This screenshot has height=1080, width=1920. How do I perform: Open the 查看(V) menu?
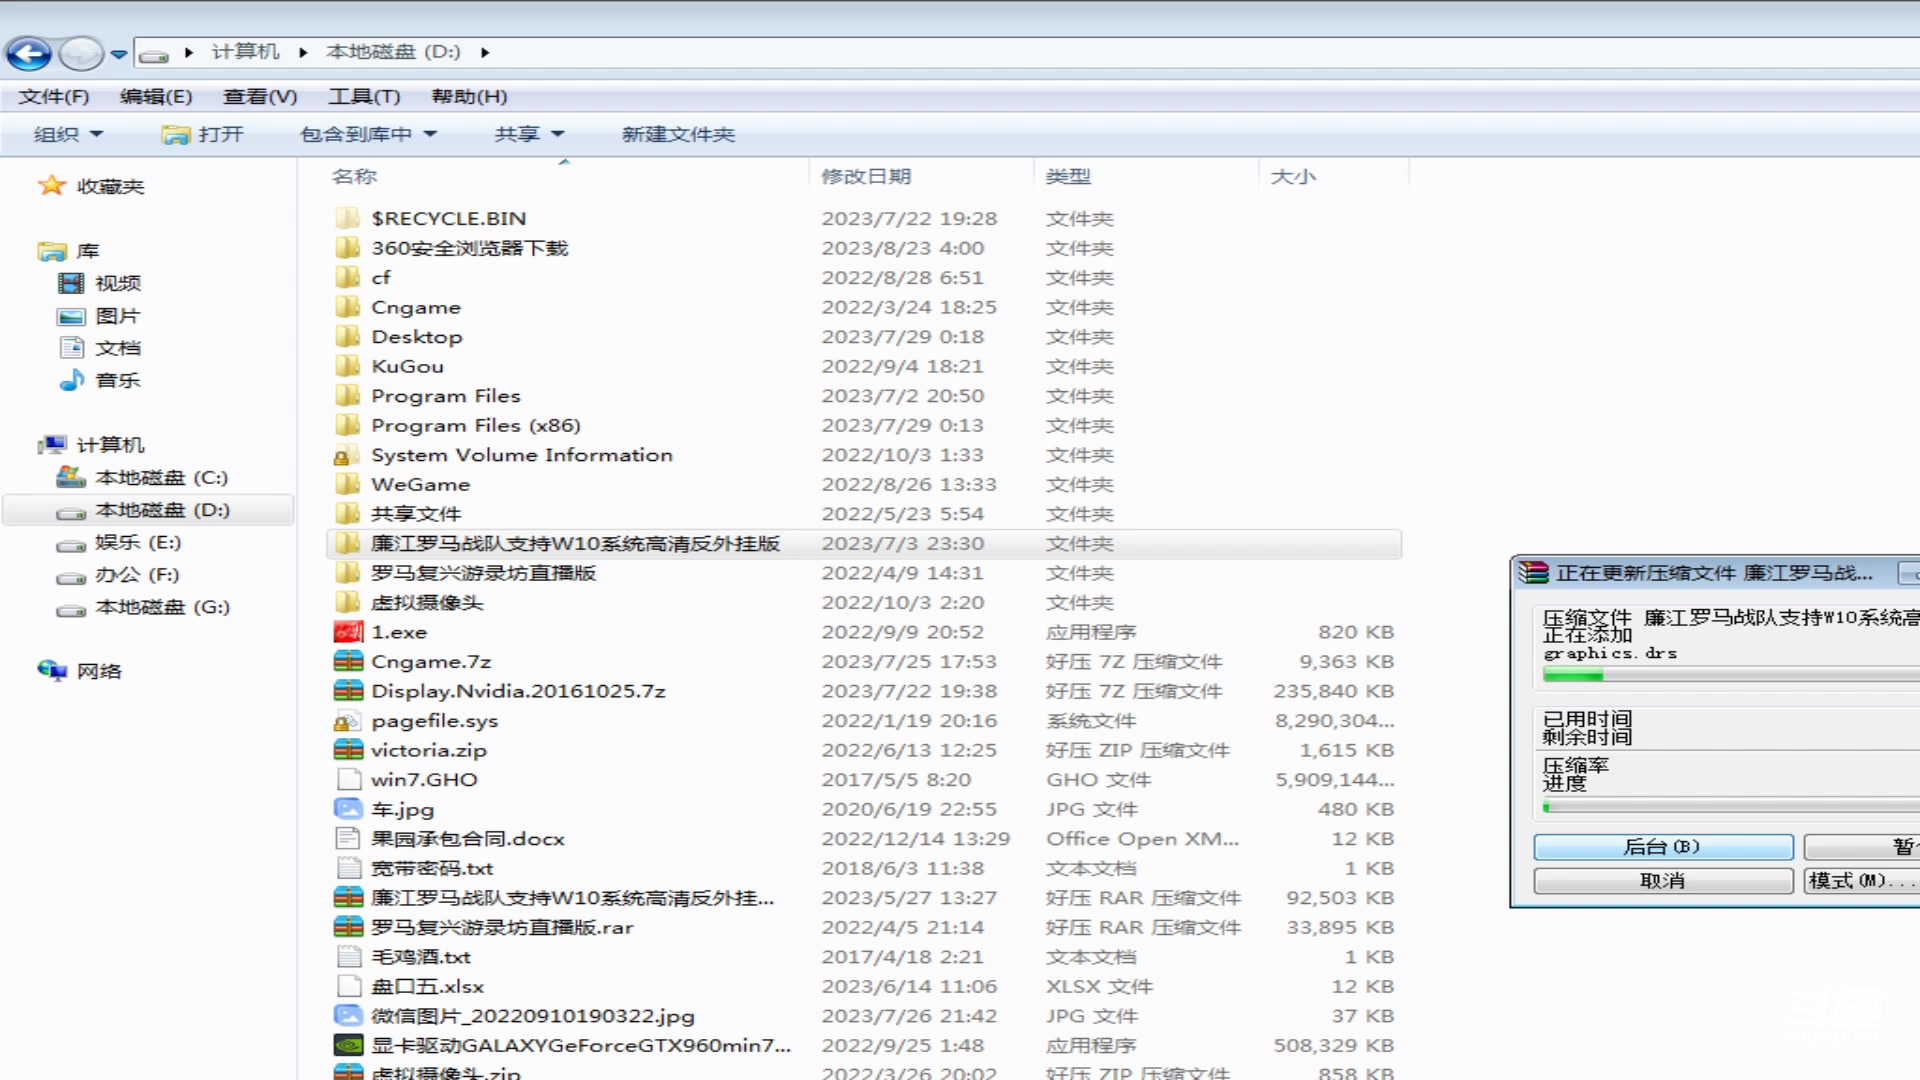[258, 96]
